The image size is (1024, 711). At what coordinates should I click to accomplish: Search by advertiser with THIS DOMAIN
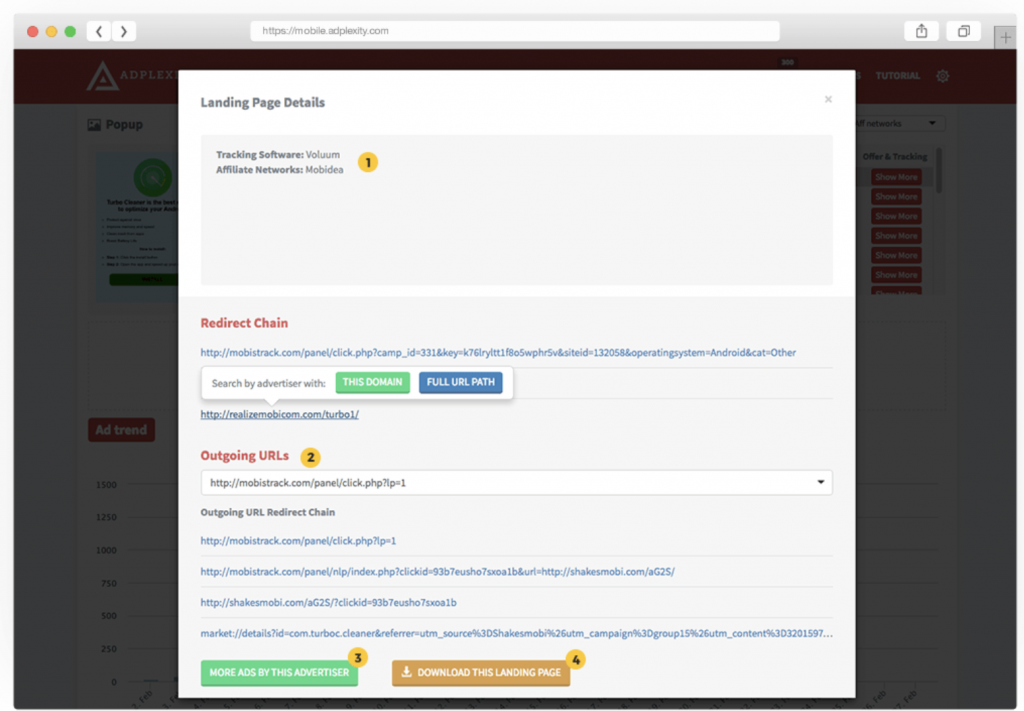[x=372, y=383]
